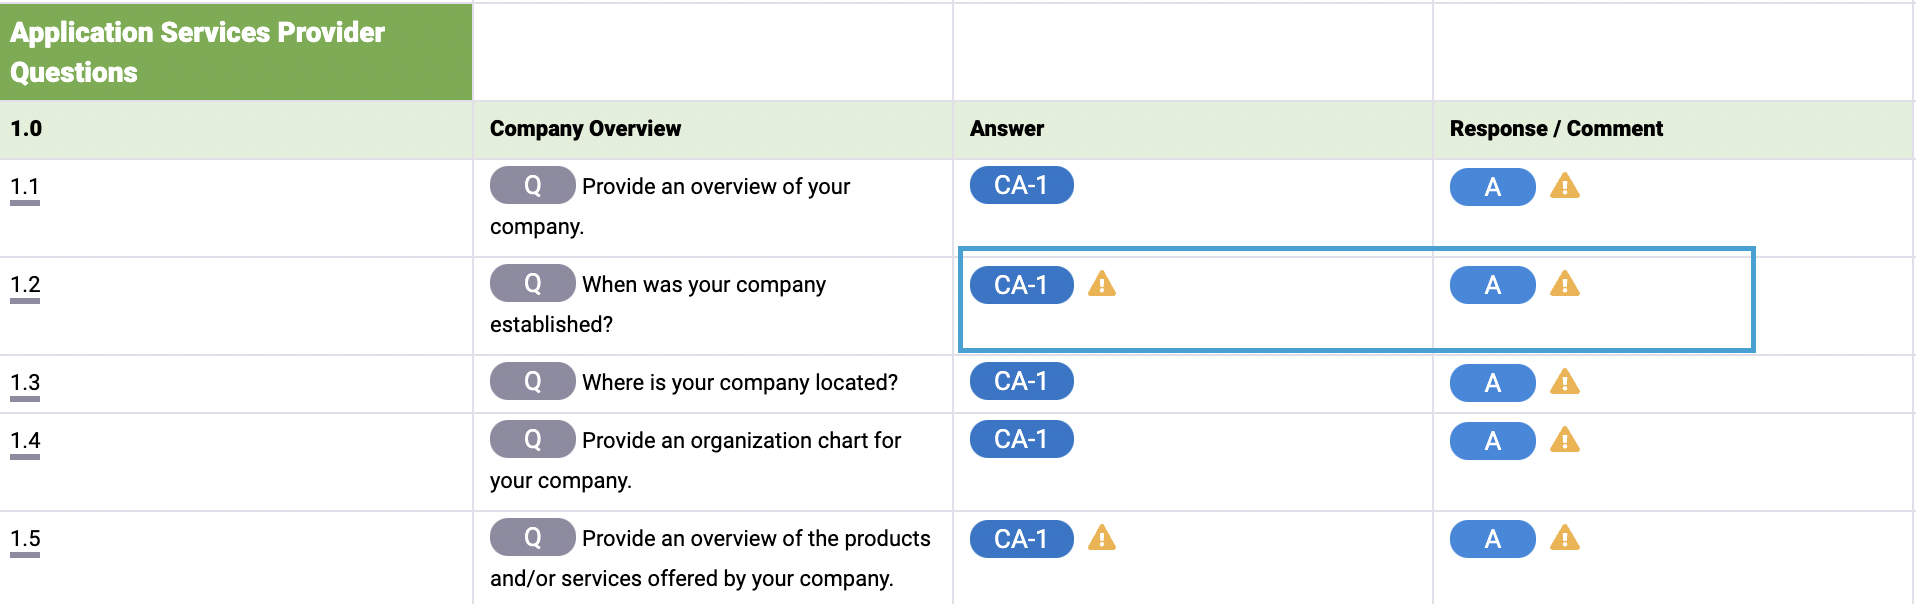Screen dimensions: 1916x604
Task: Click the Q tag beside 'When was your company'
Action: (x=532, y=283)
